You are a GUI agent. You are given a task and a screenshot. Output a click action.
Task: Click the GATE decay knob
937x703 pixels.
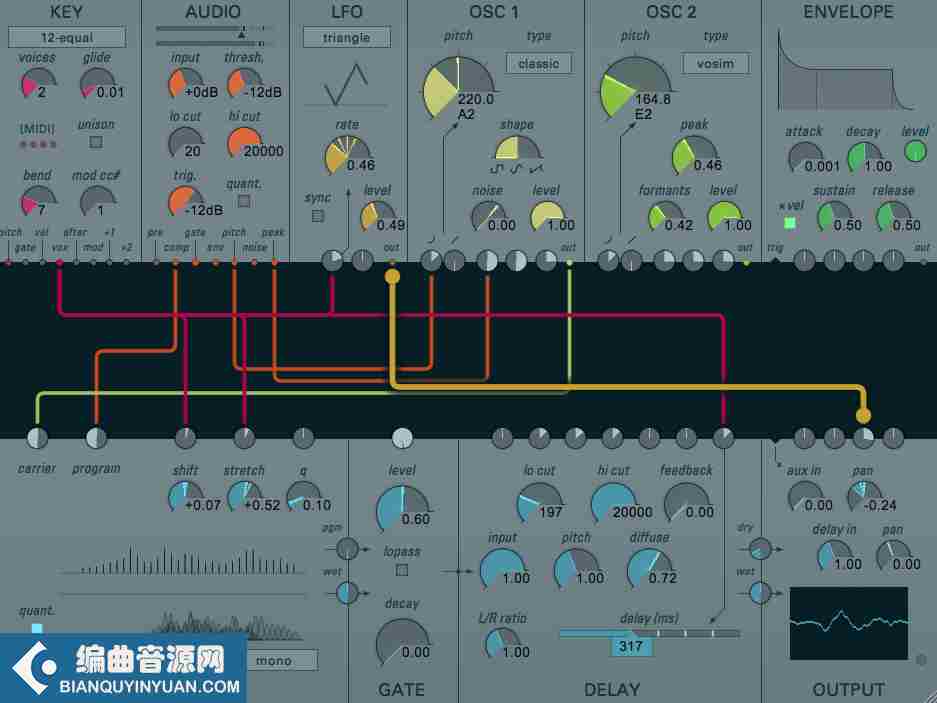pyautogui.click(x=402, y=641)
